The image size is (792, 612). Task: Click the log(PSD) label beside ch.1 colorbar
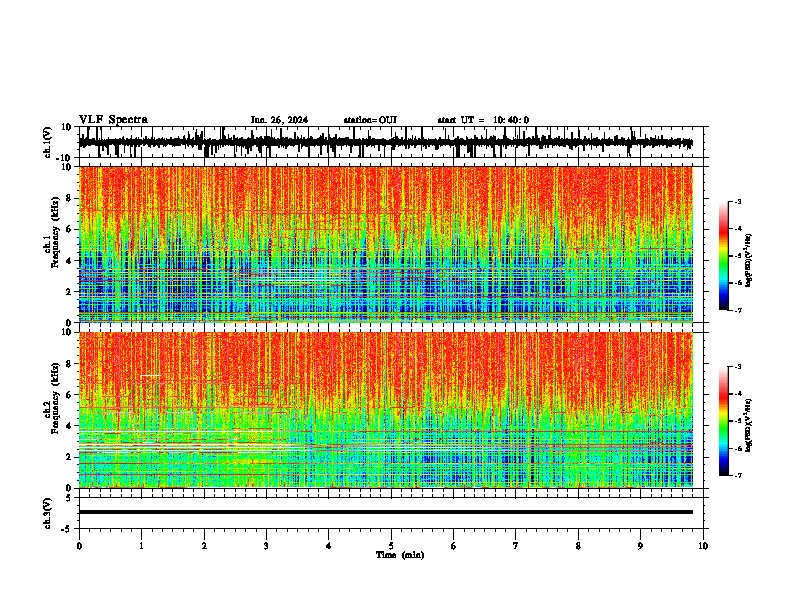point(748,260)
